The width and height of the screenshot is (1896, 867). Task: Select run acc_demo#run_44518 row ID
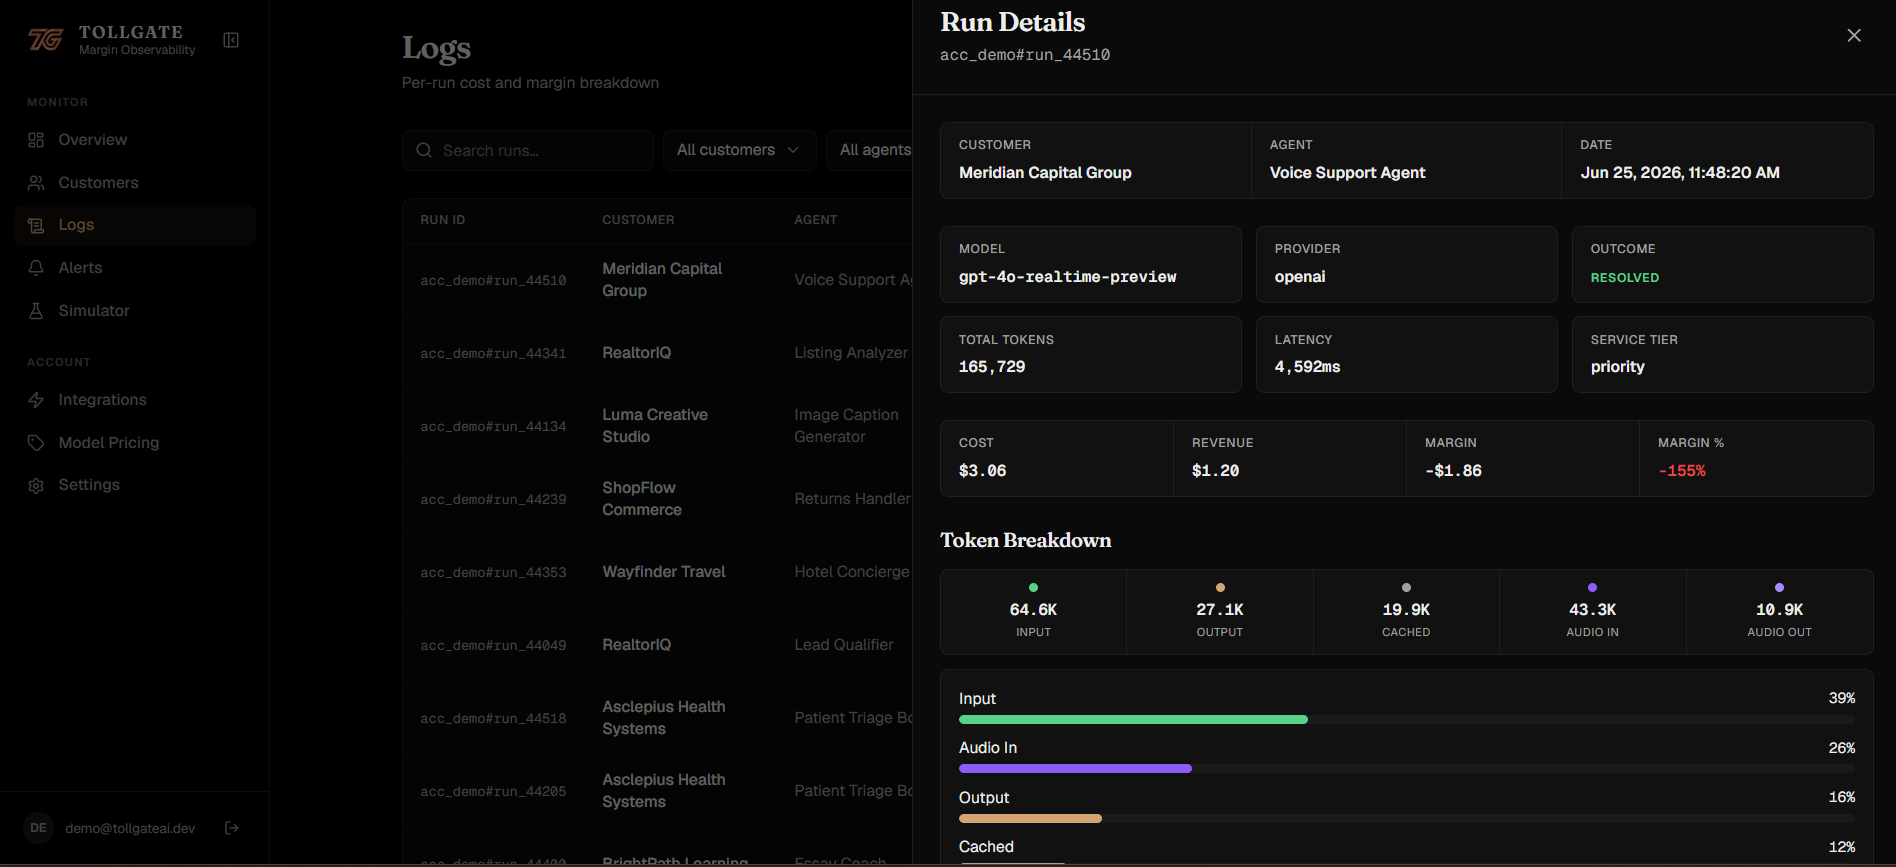coord(493,719)
